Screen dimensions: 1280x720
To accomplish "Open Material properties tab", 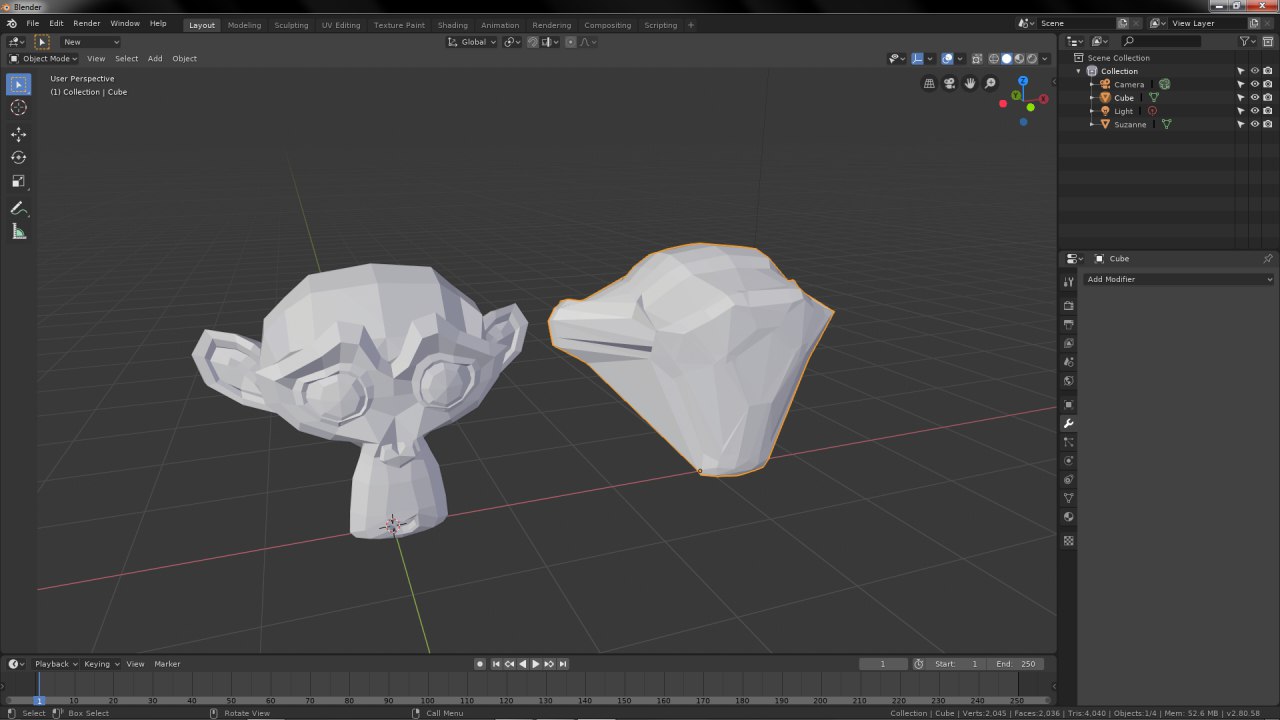I will [x=1068, y=517].
